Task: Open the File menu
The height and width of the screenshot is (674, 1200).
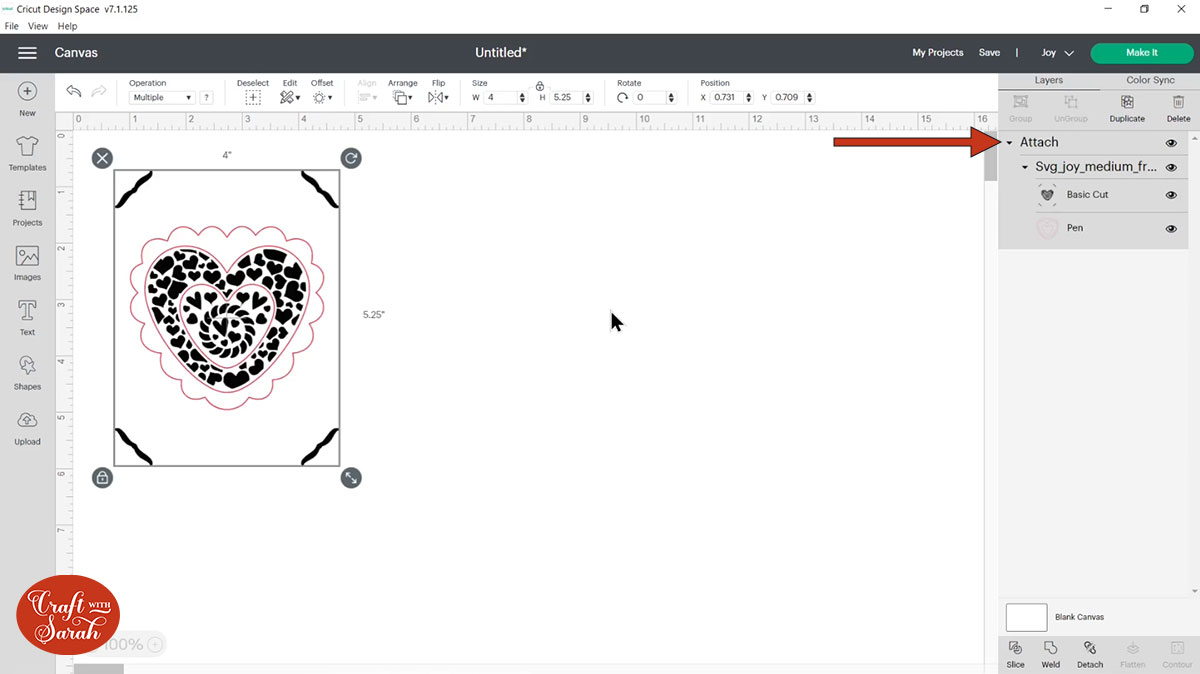Action: click(11, 26)
